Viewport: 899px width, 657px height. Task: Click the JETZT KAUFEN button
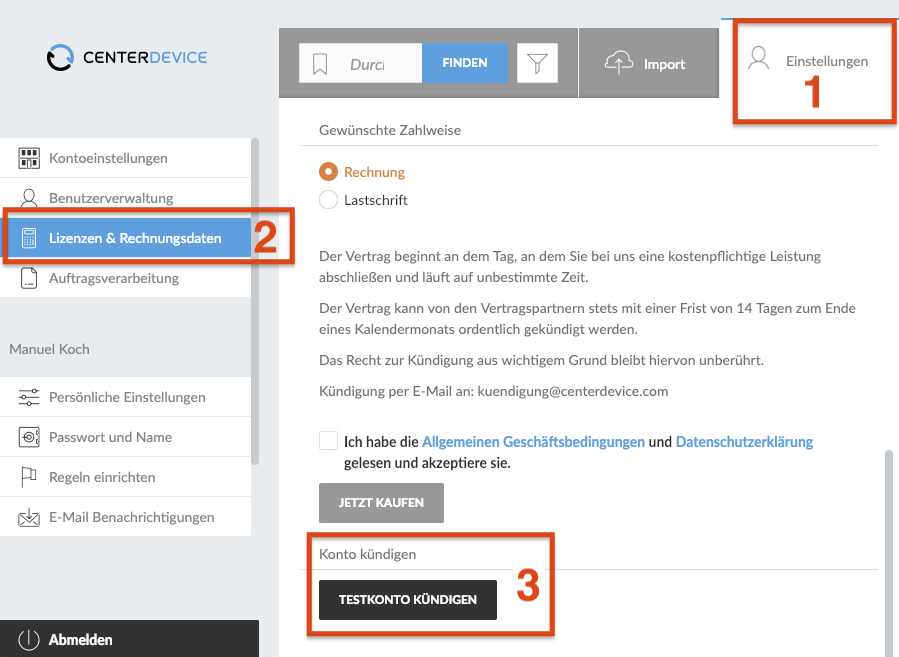[381, 503]
